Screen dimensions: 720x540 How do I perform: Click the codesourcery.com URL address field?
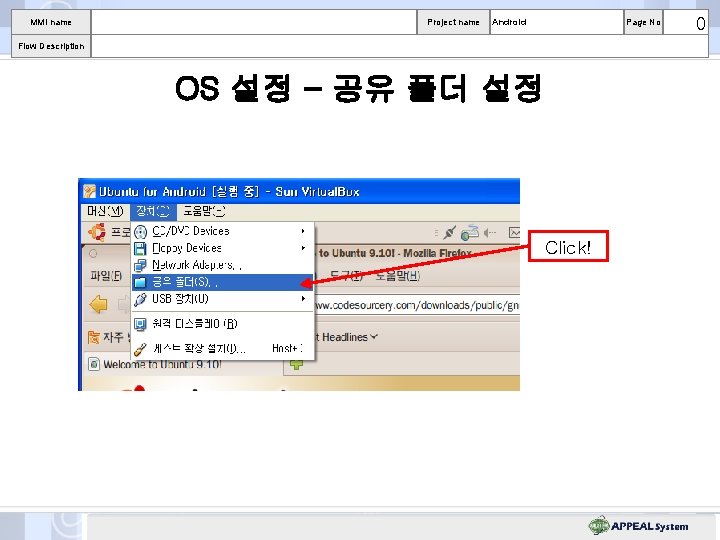(x=417, y=305)
